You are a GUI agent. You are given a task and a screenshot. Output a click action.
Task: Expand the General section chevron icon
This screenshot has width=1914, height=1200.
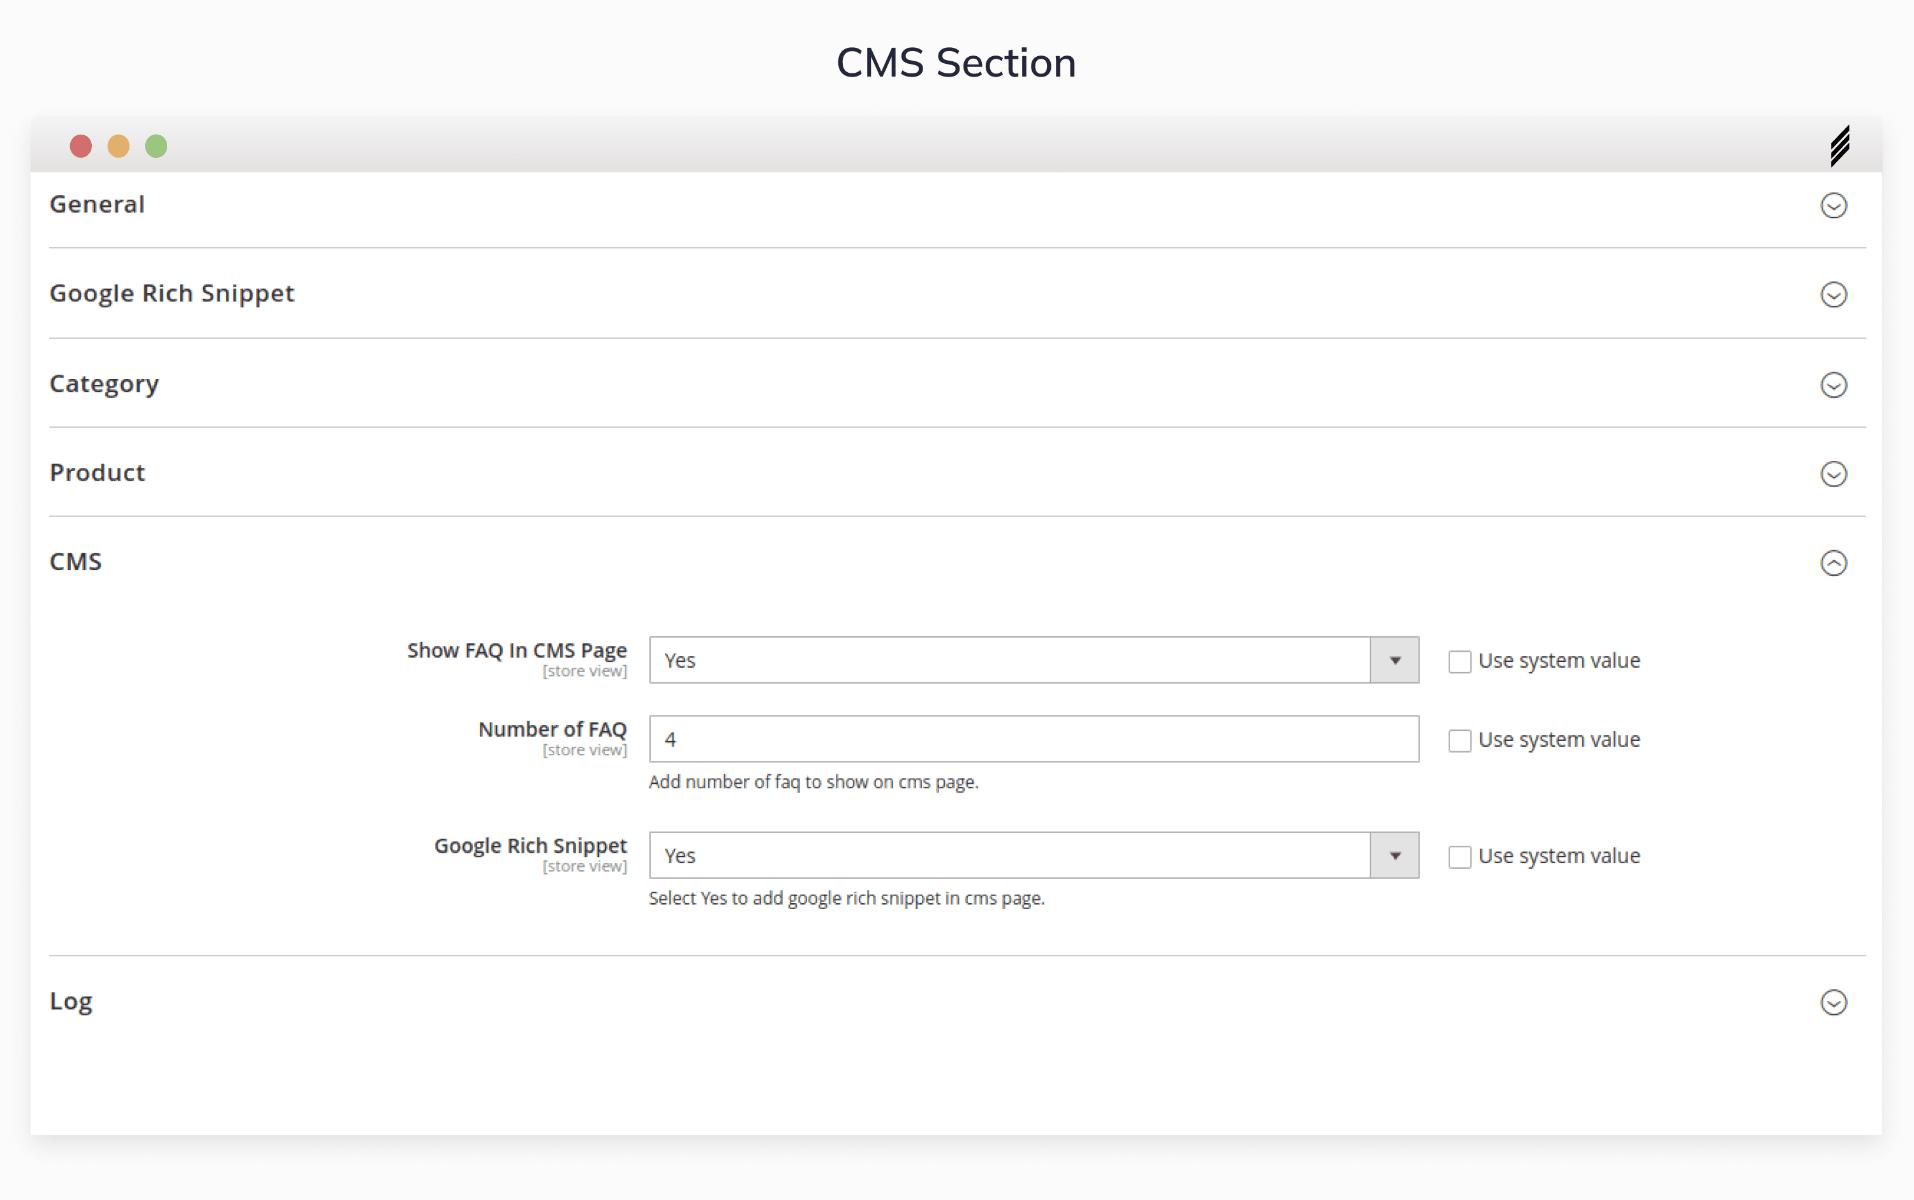[1833, 205]
